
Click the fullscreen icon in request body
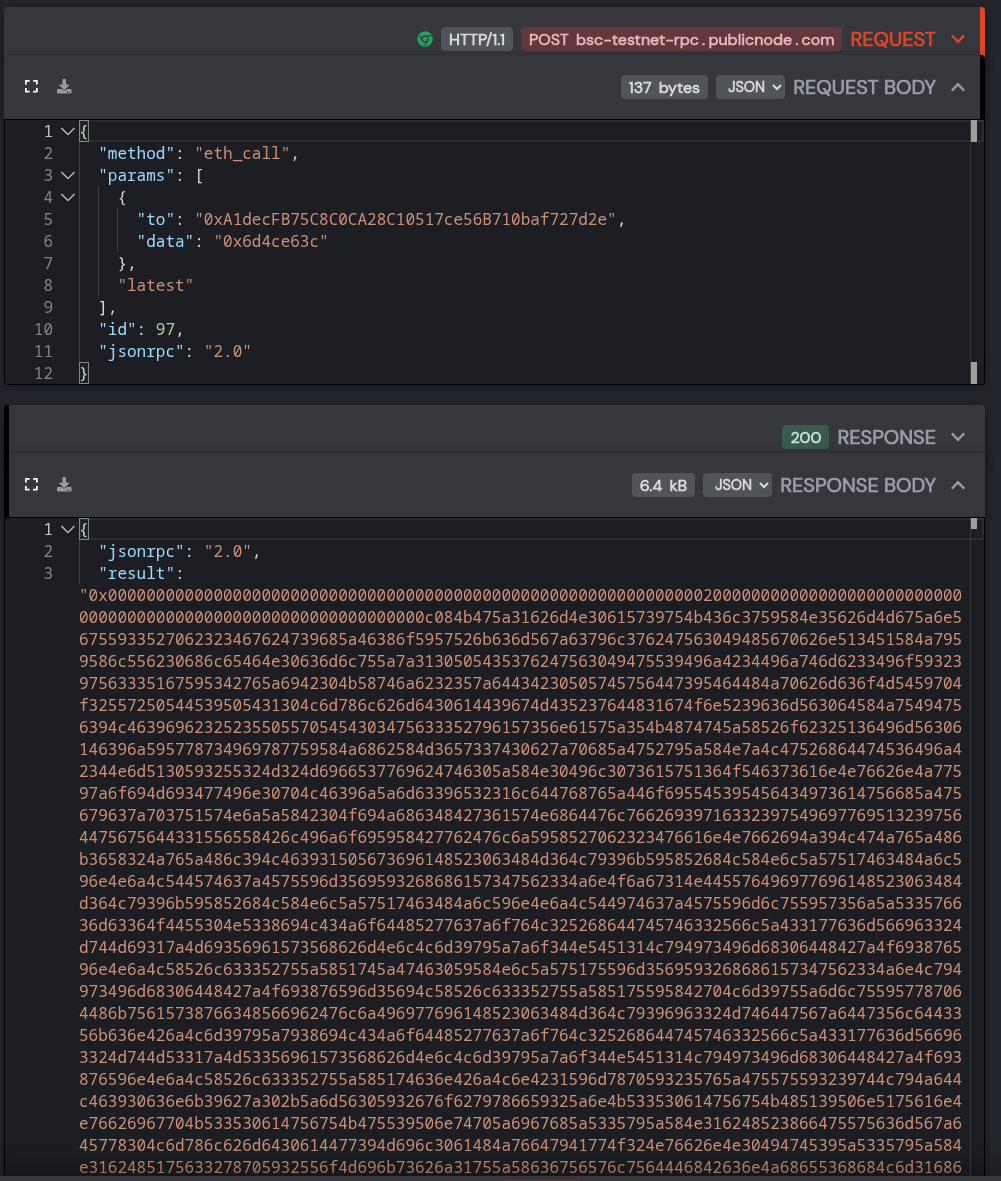[x=32, y=87]
